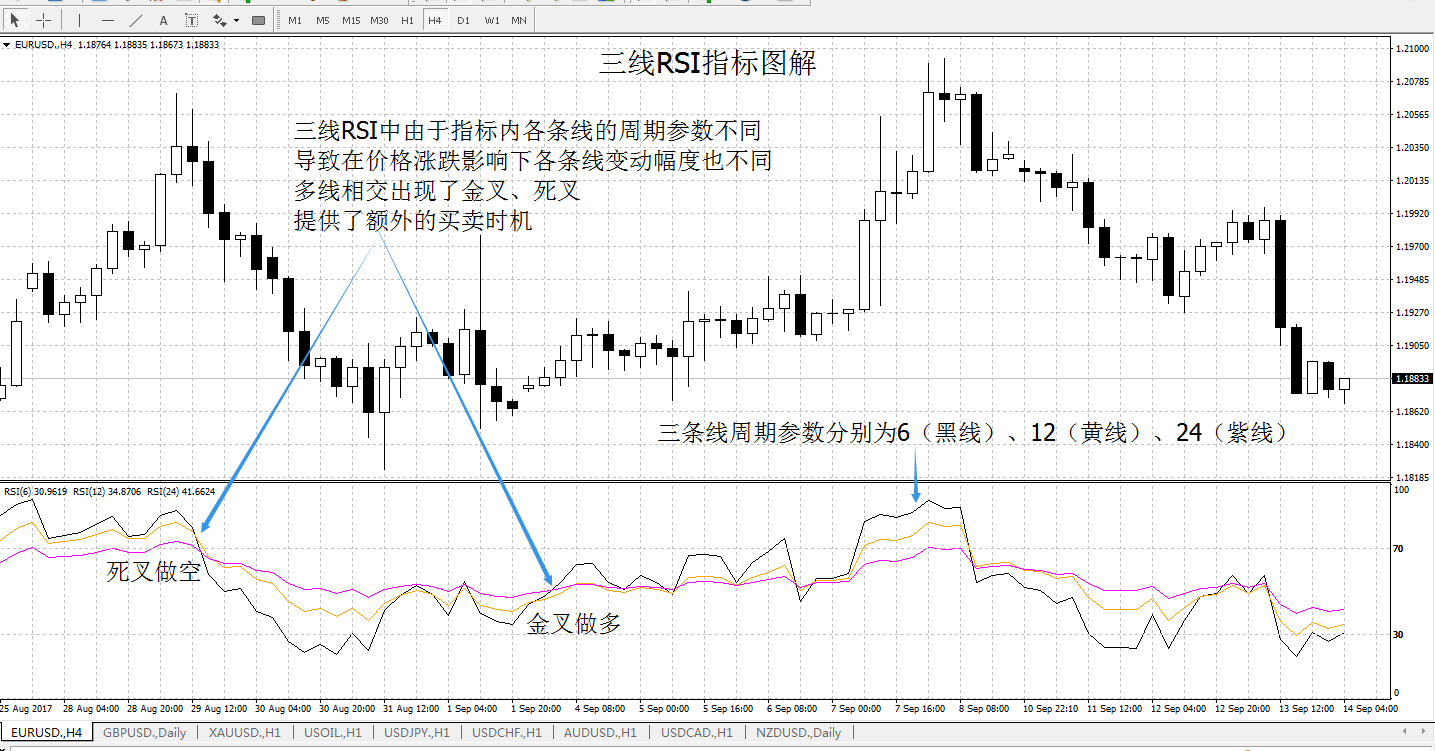1435x751 pixels.
Task: Click the RSI level 70 axis label
Action: (x=1400, y=549)
